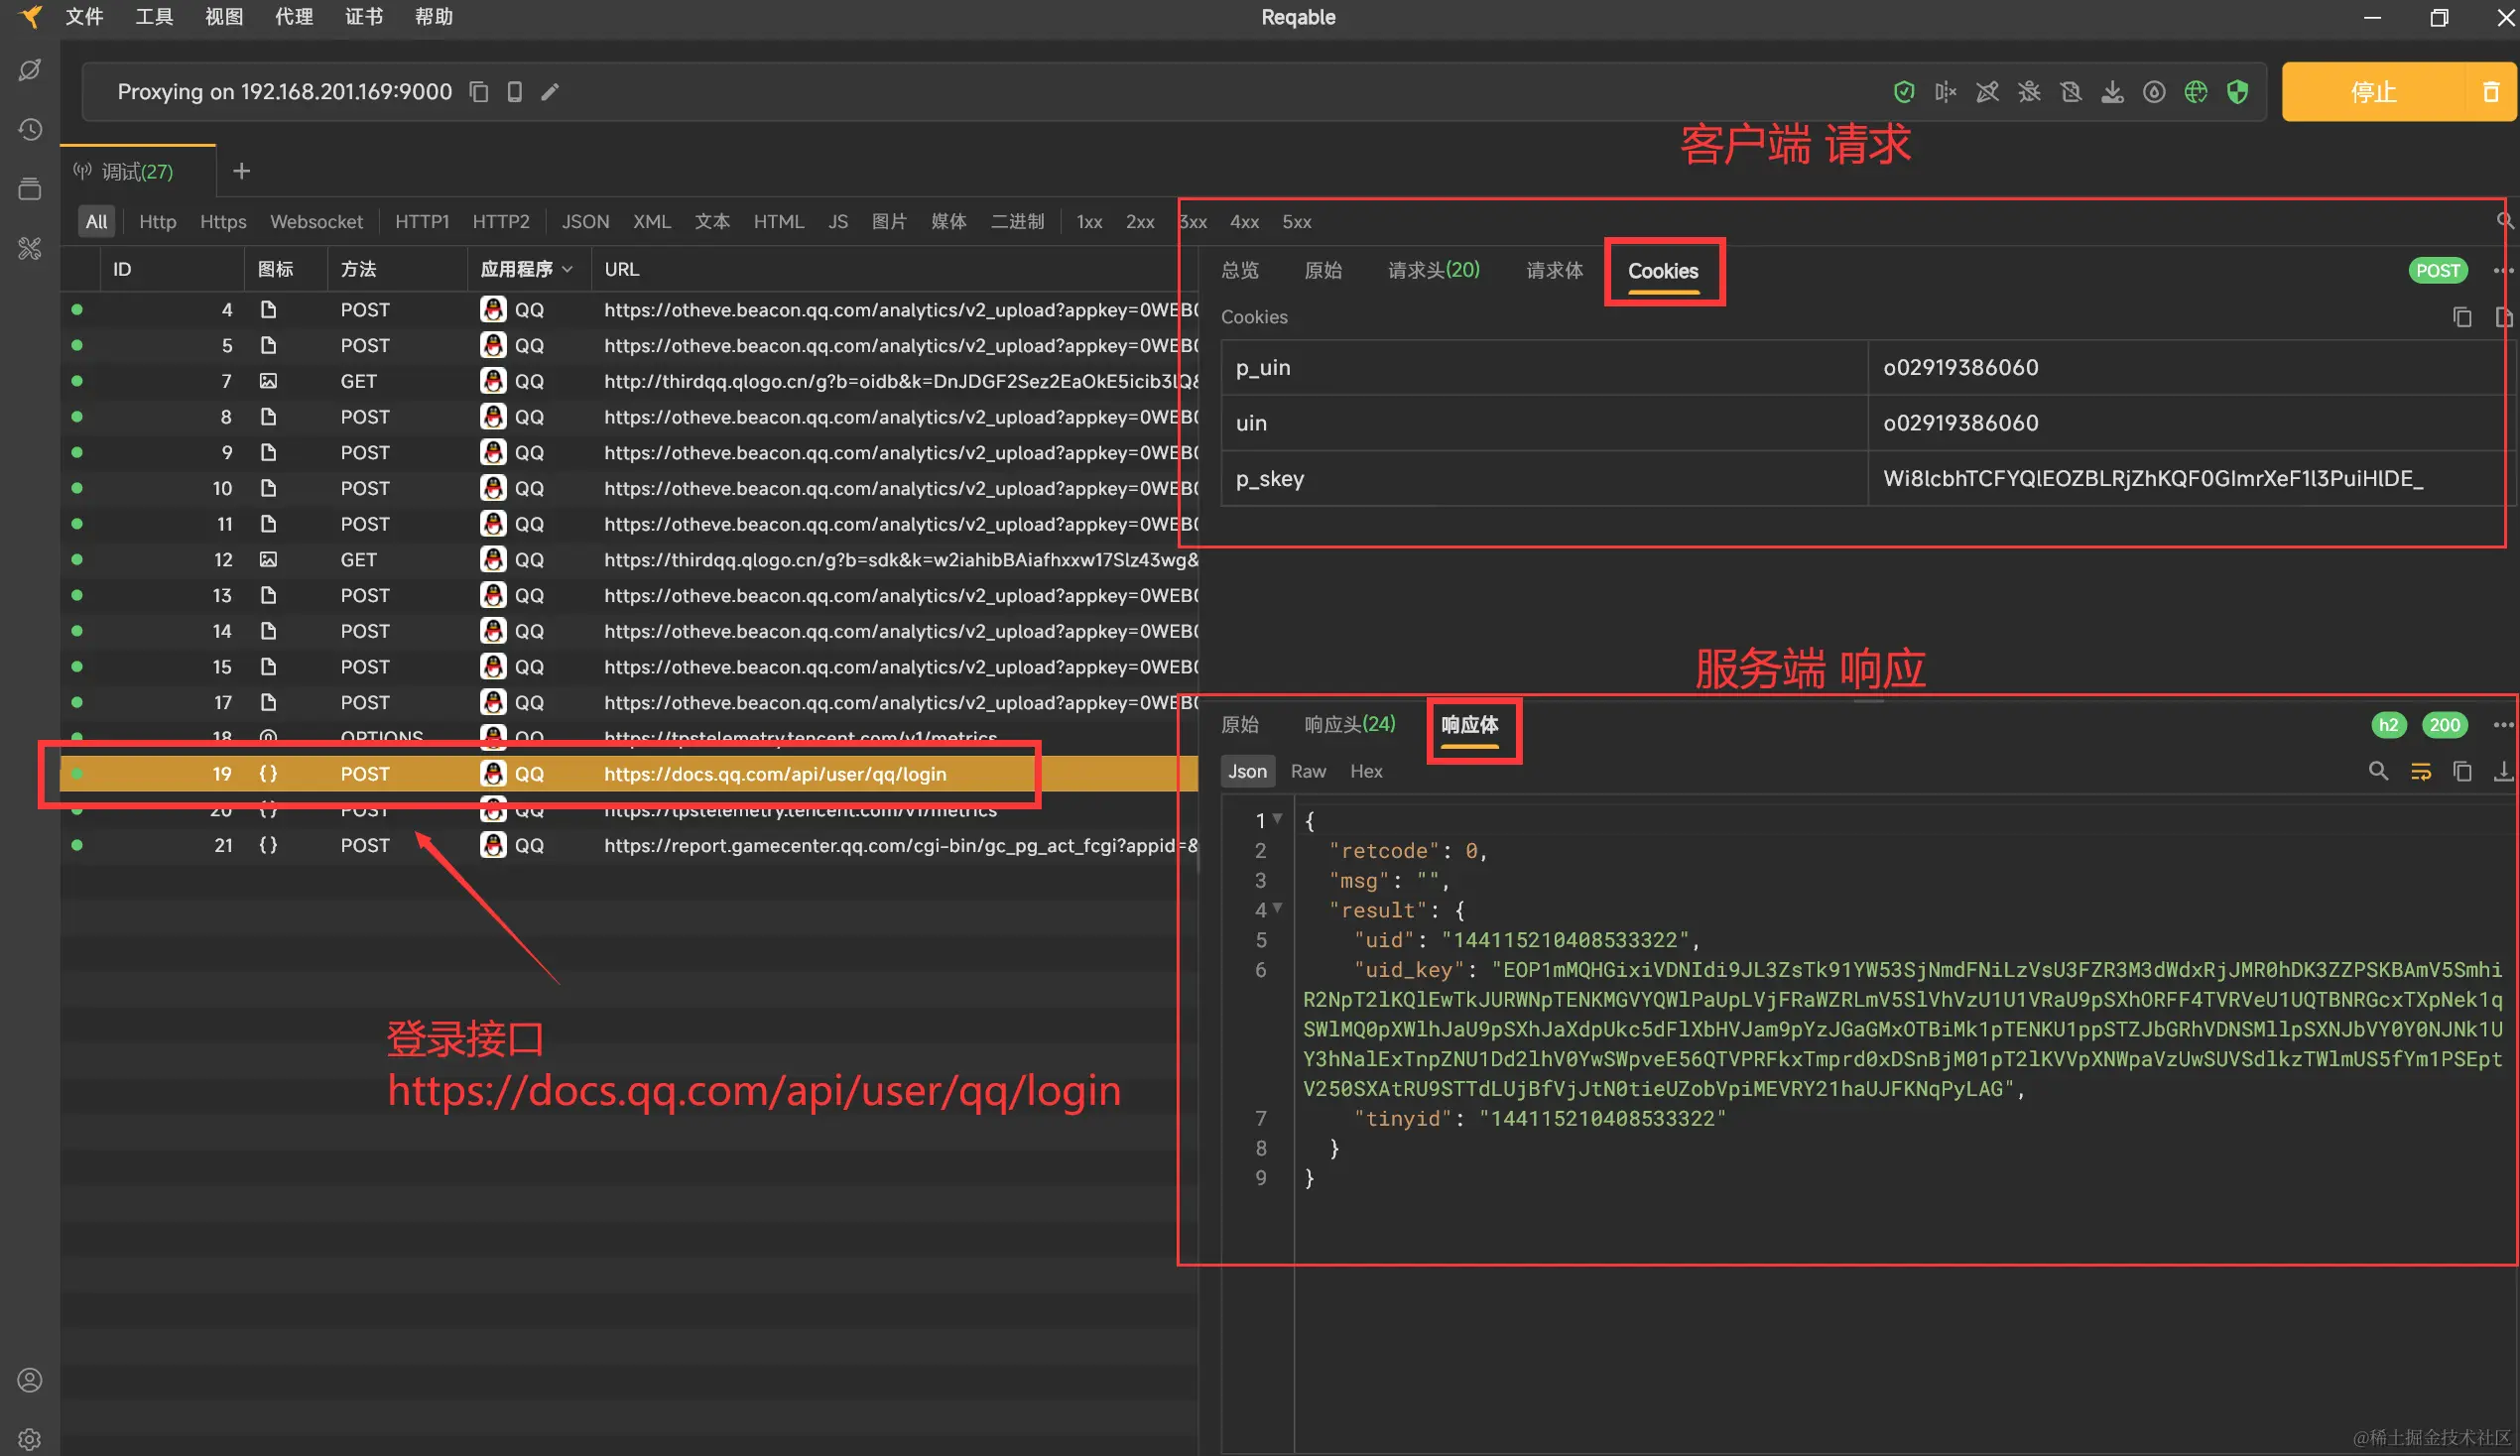Switch response body view to Raw
The image size is (2520, 1456).
(x=1307, y=771)
